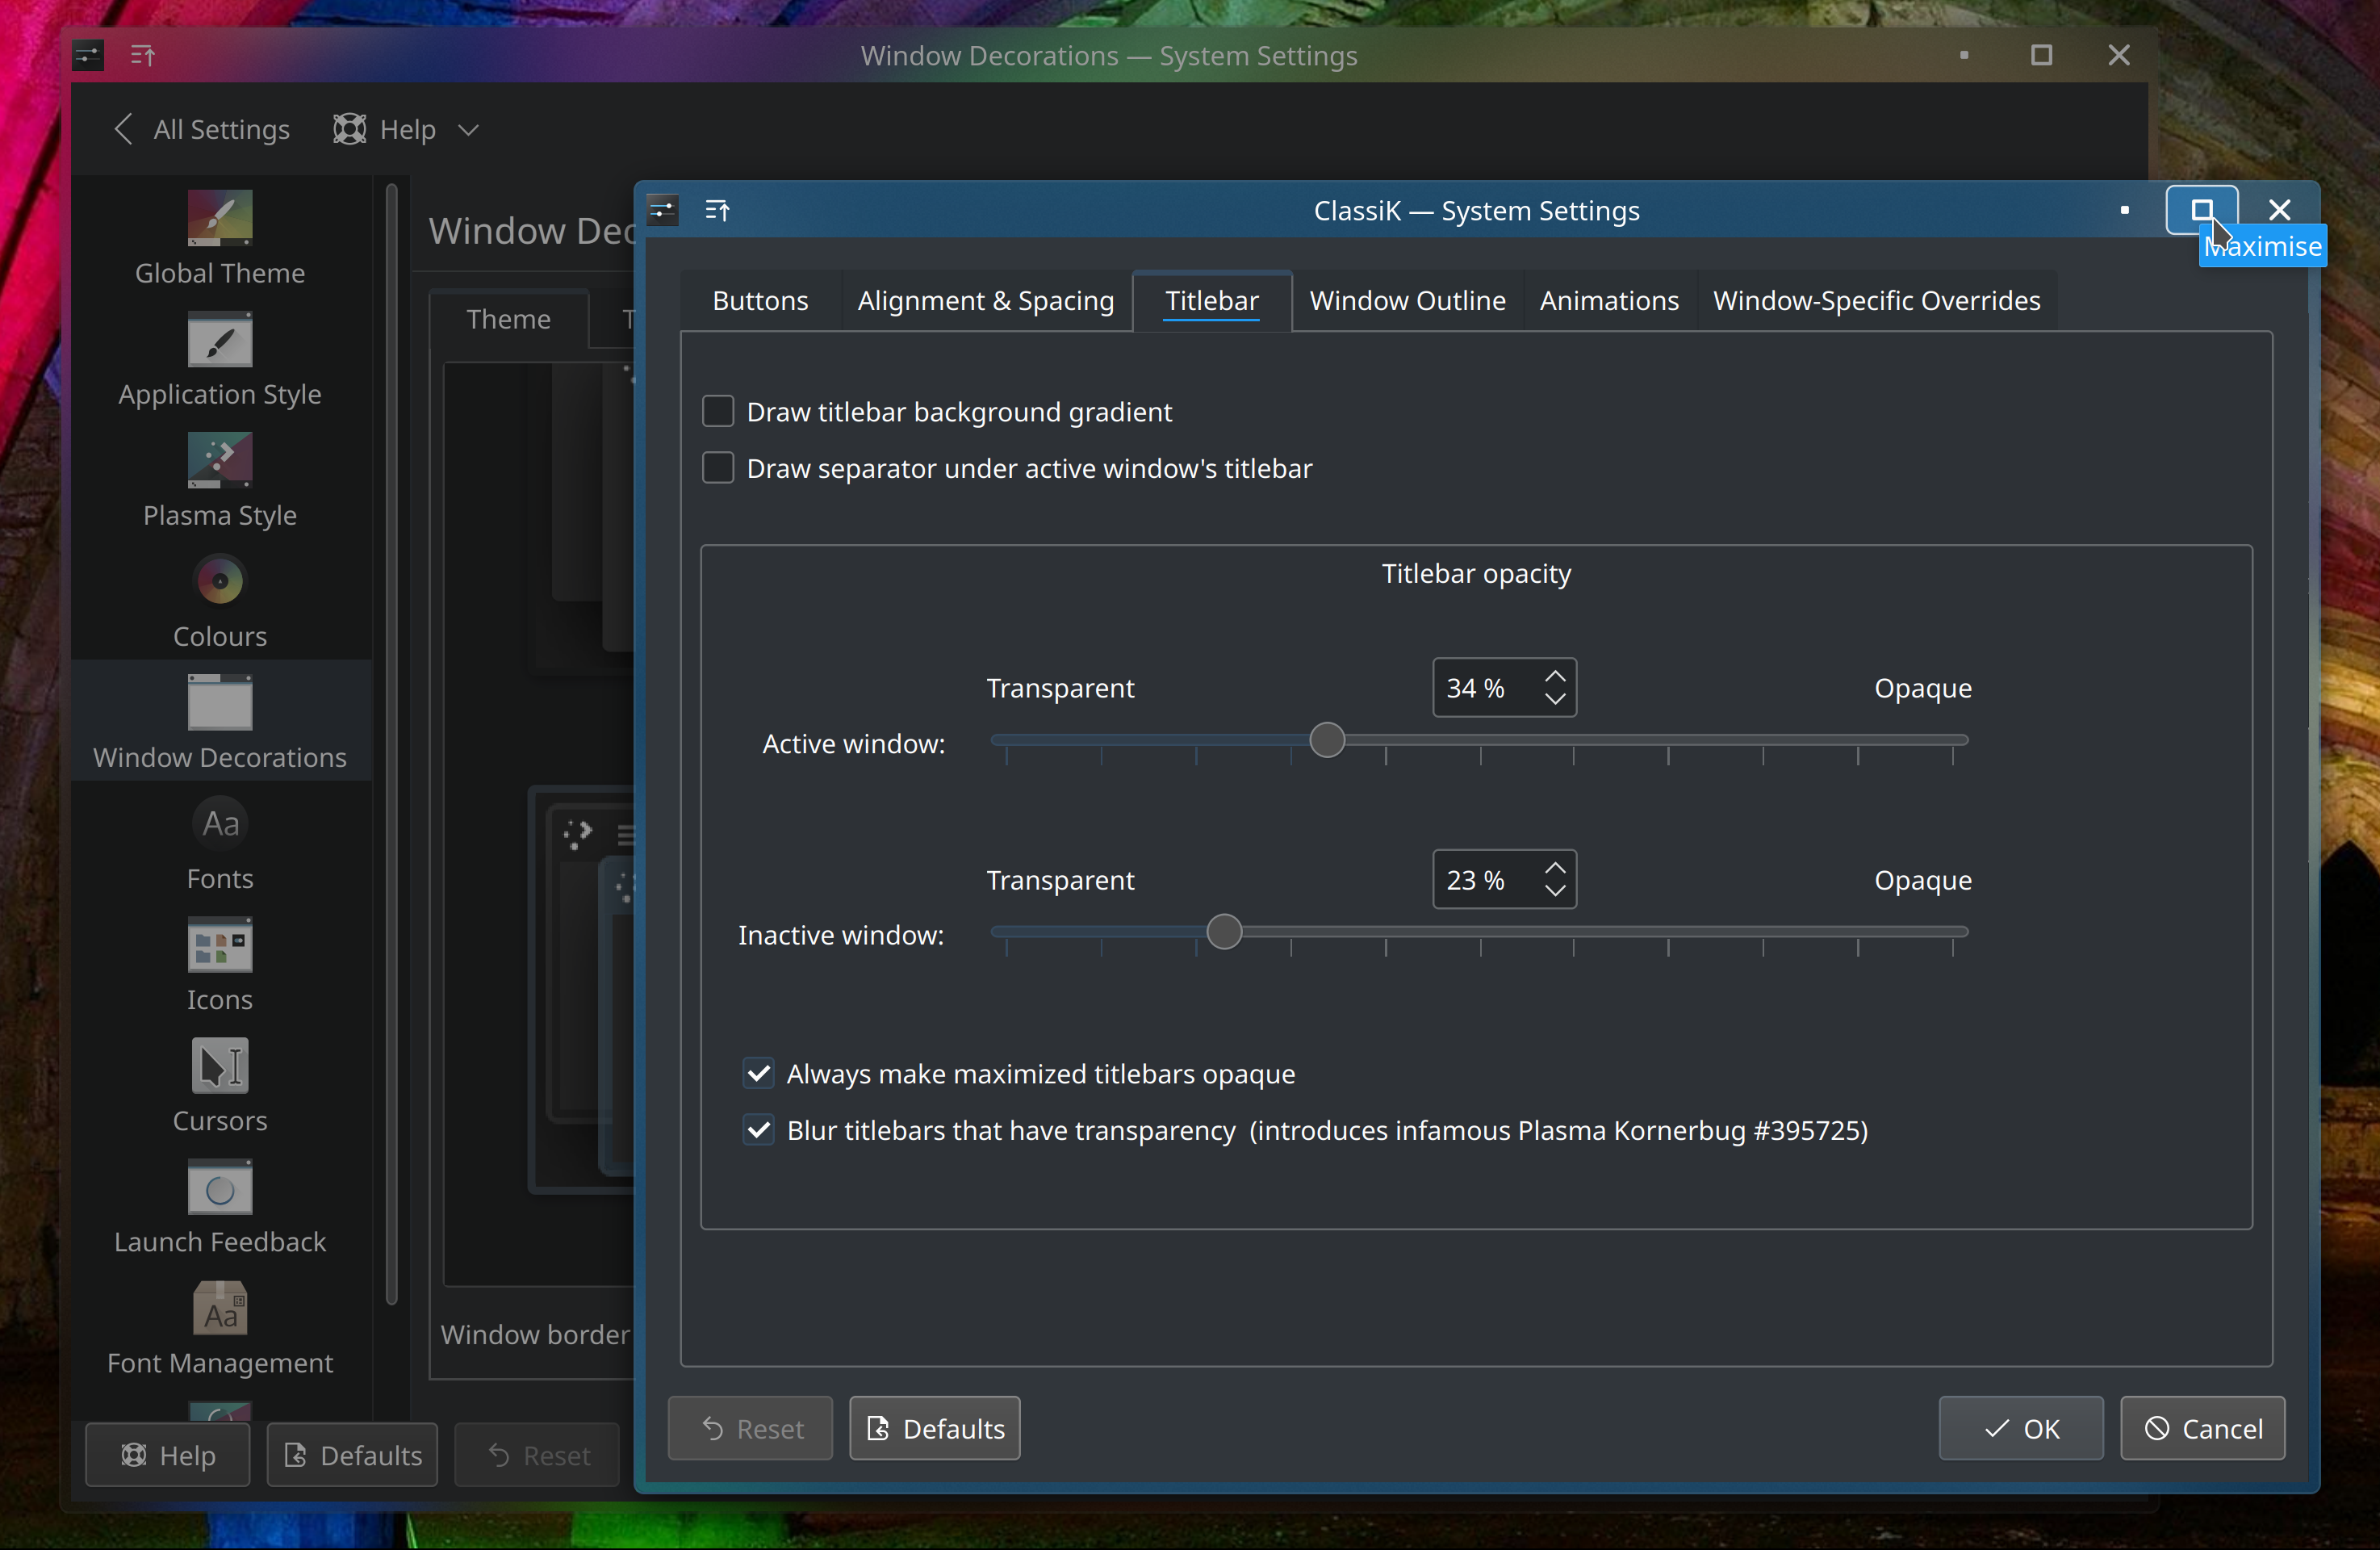The image size is (2380, 1550).
Task: Open Launch Feedback settings
Action: [x=220, y=1206]
